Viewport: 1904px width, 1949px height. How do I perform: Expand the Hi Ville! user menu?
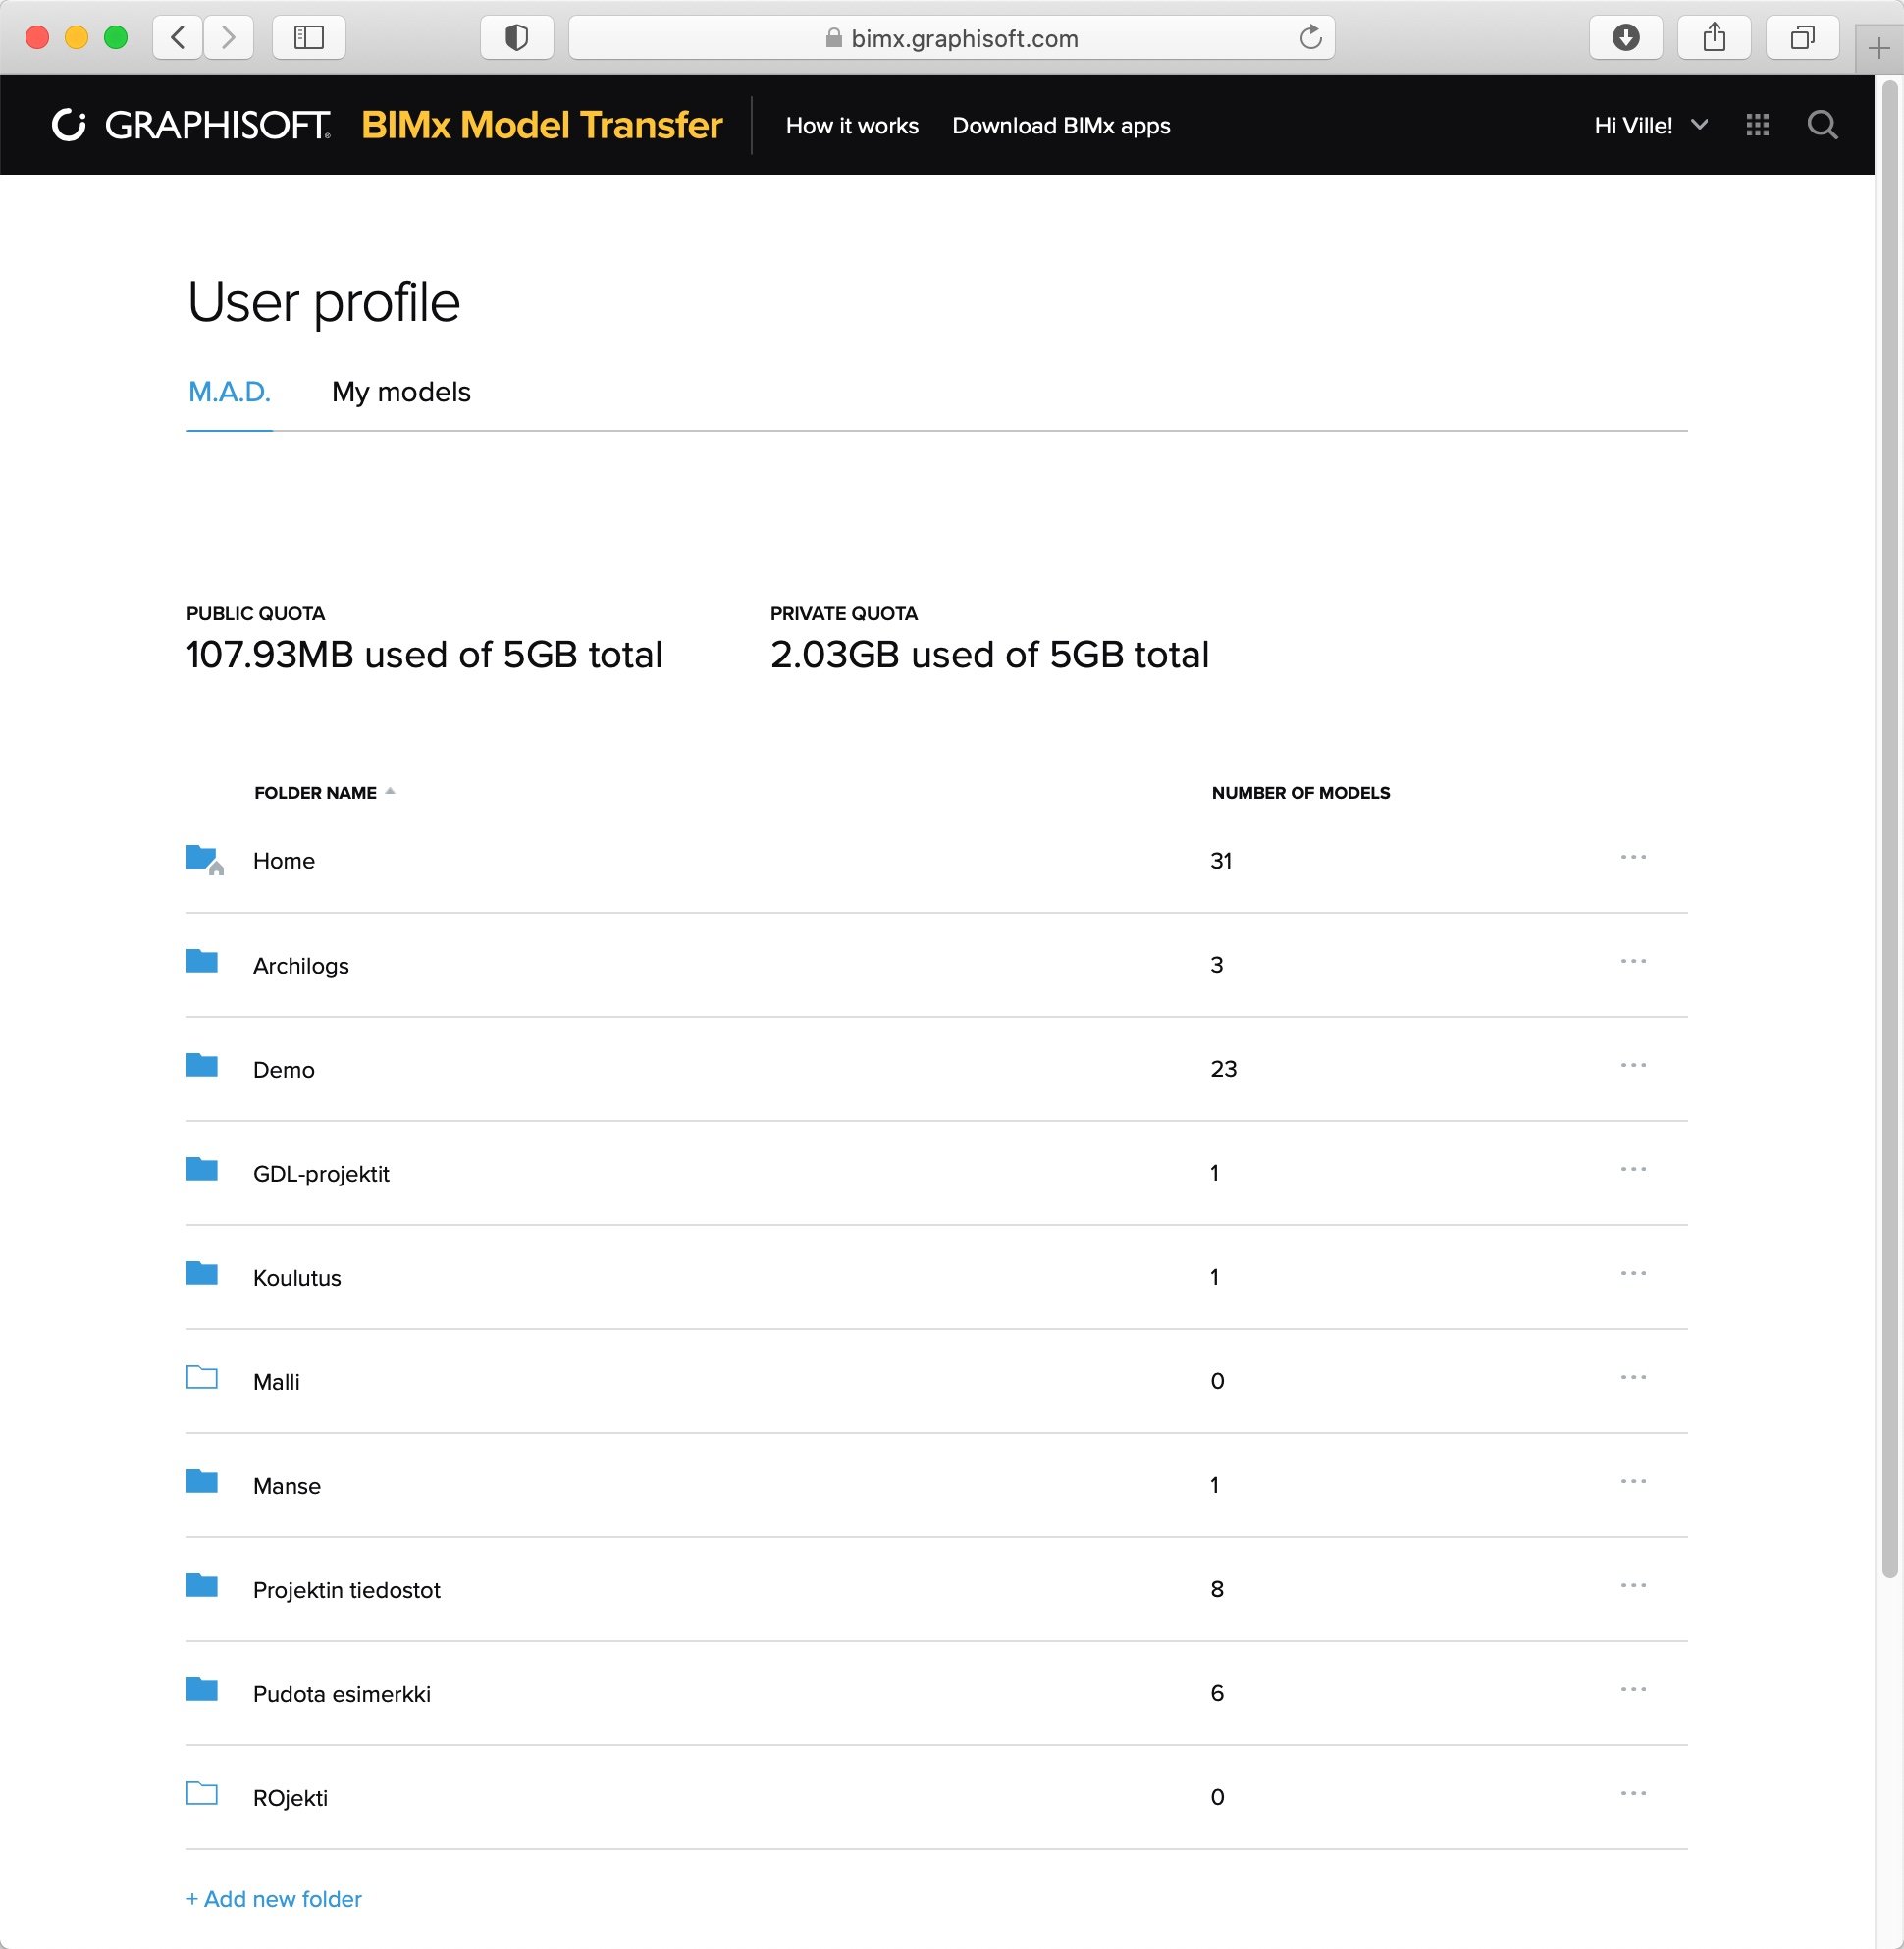tap(1650, 125)
